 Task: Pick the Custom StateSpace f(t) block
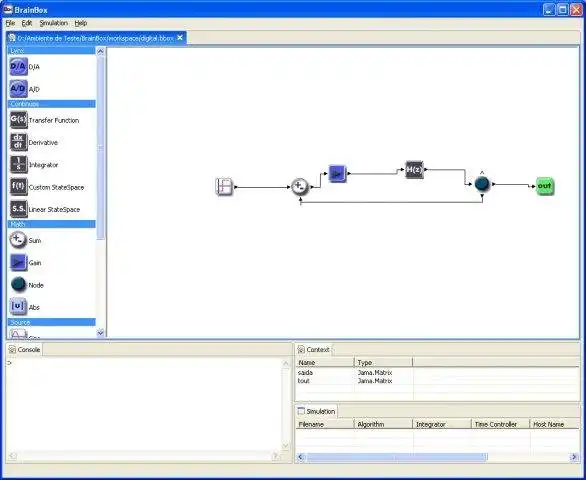[x=18, y=187]
